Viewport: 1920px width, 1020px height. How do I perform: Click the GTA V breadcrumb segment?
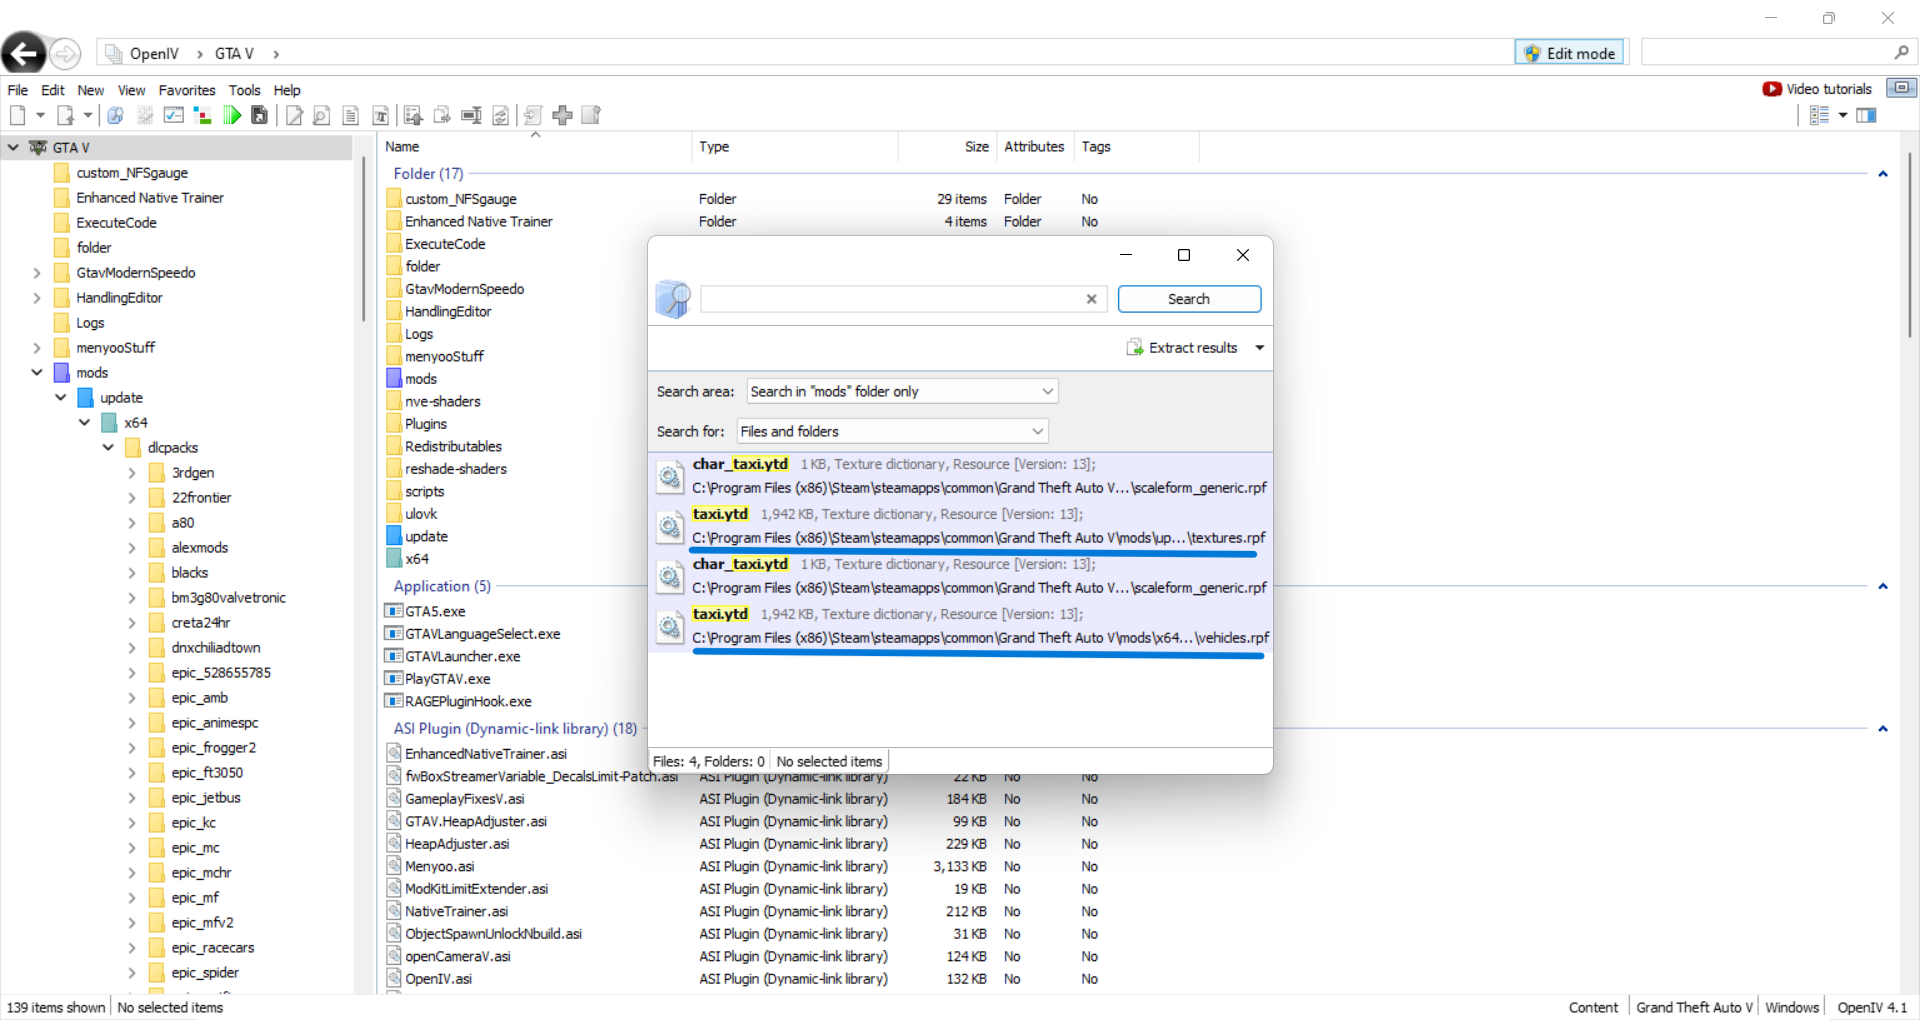[x=234, y=54]
